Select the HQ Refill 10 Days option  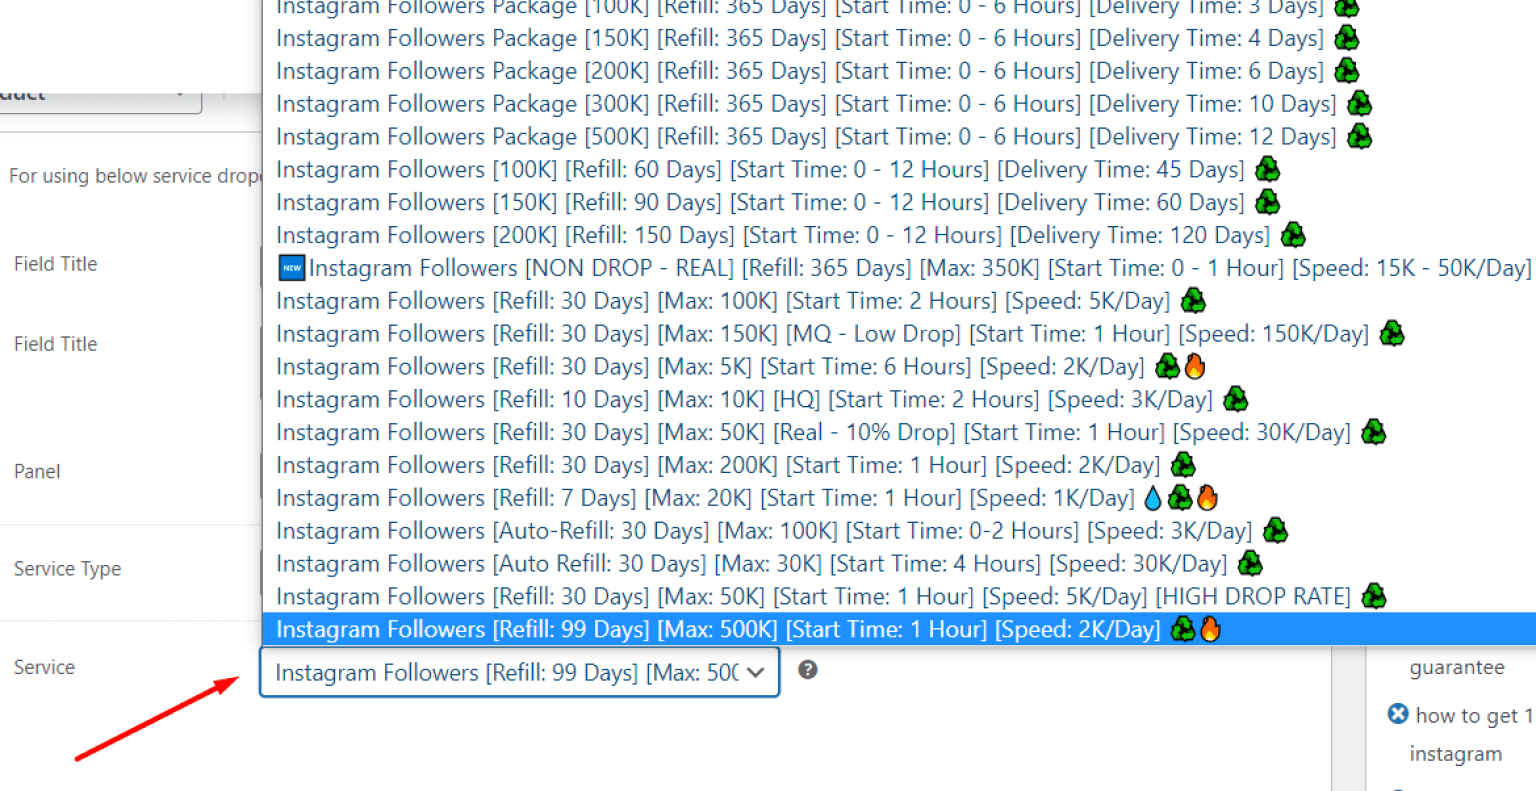click(743, 399)
